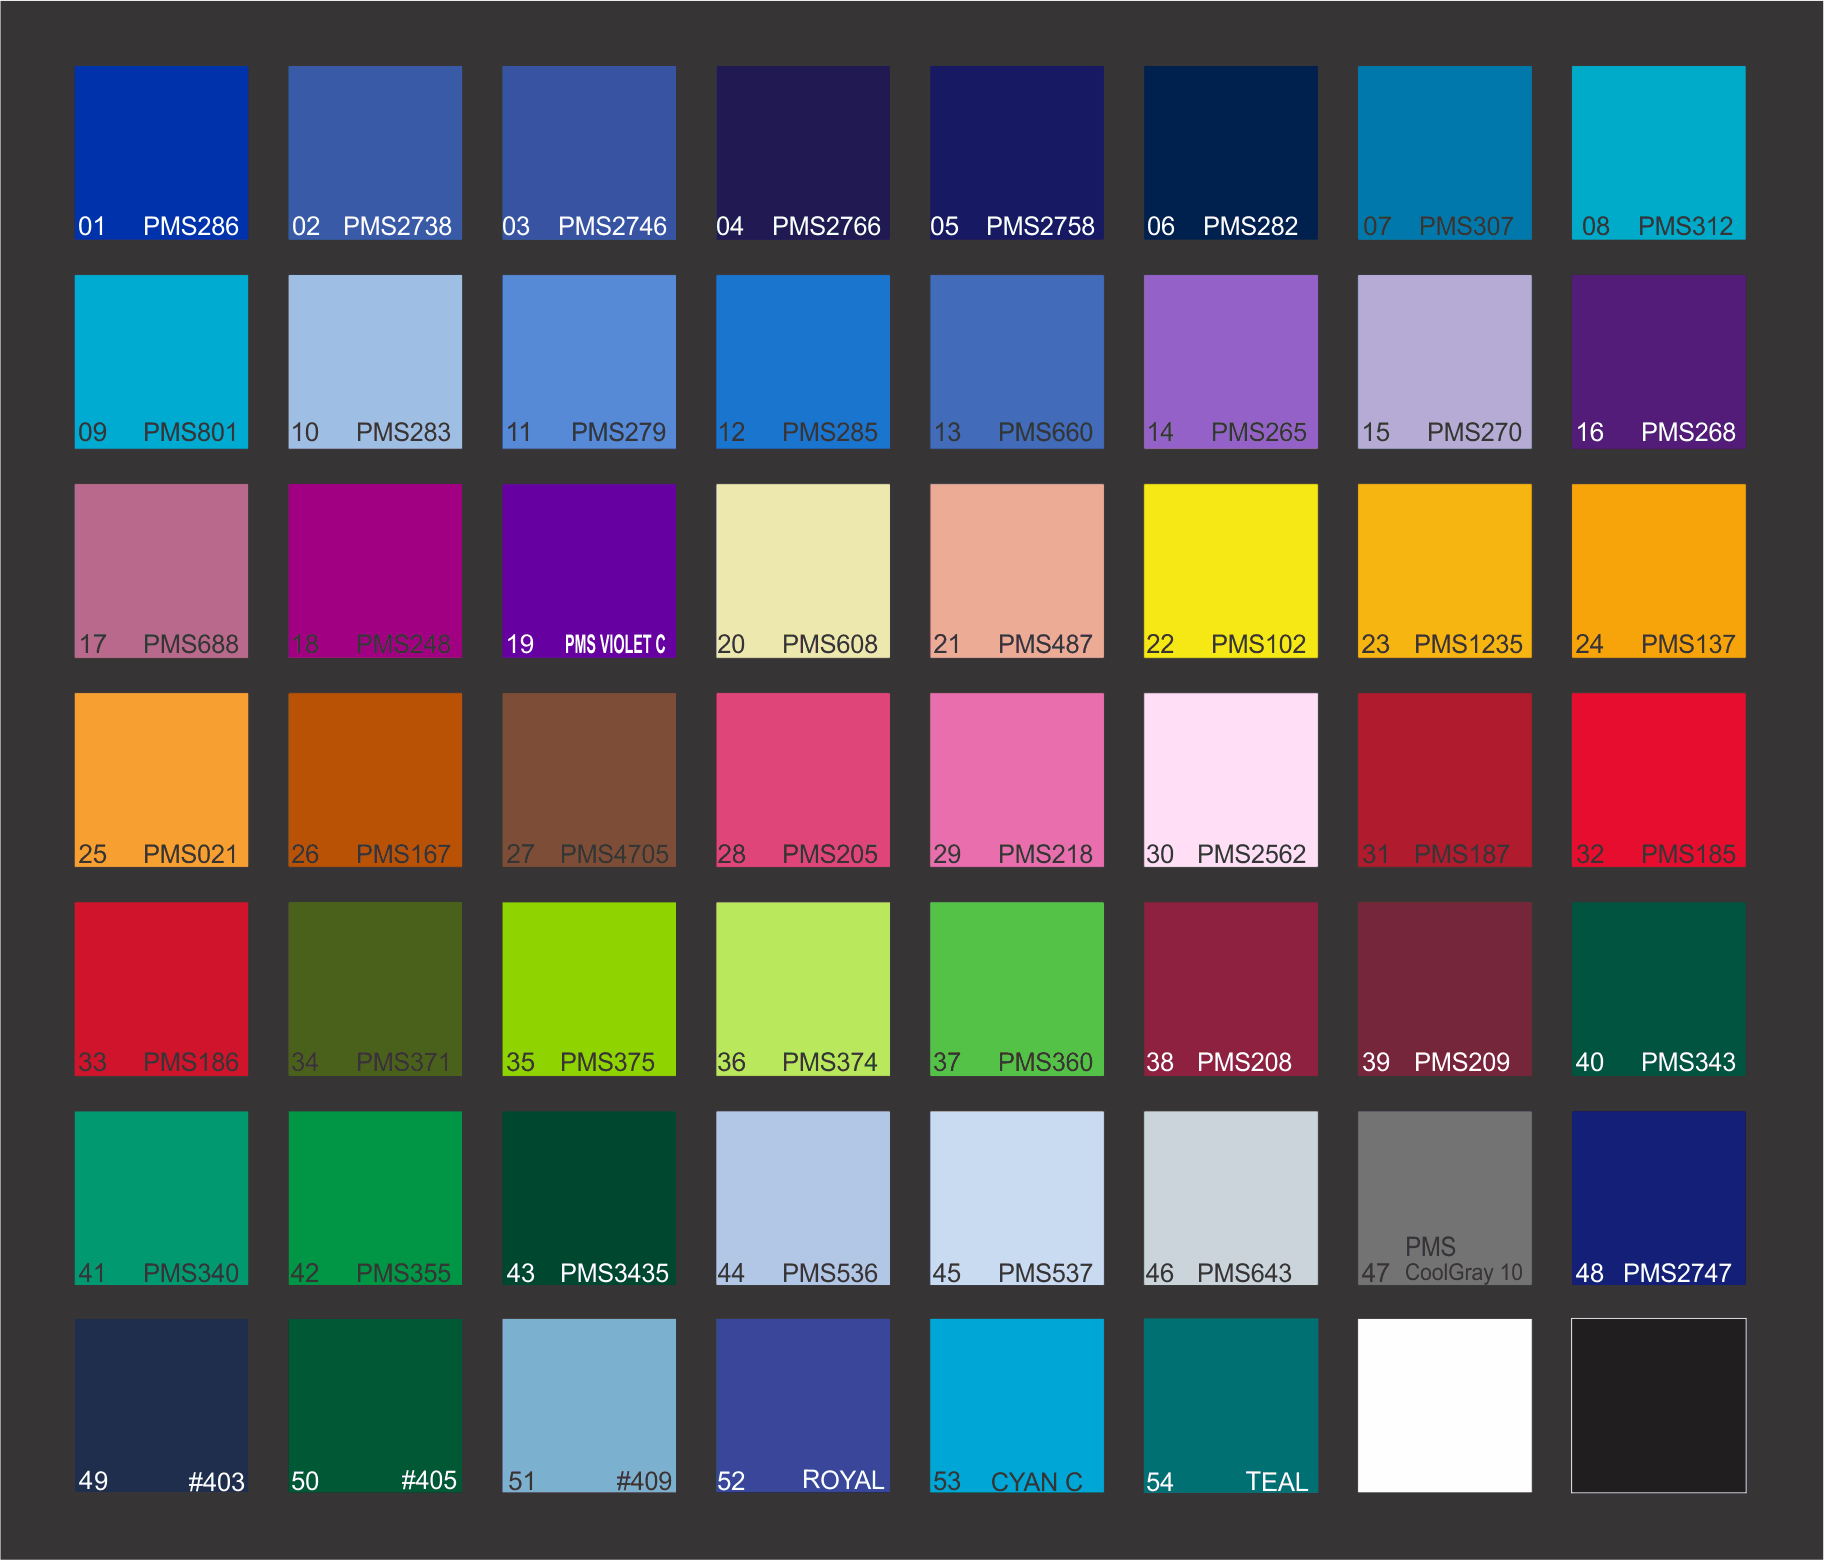Pick light gray swatch 46 PMS643
Image resolution: width=1824 pixels, height=1560 pixels.
(1231, 1198)
